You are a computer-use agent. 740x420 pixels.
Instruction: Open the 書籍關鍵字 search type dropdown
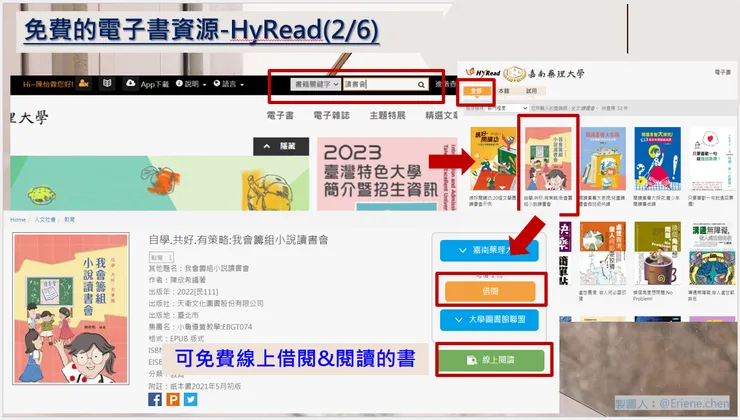[x=315, y=84]
